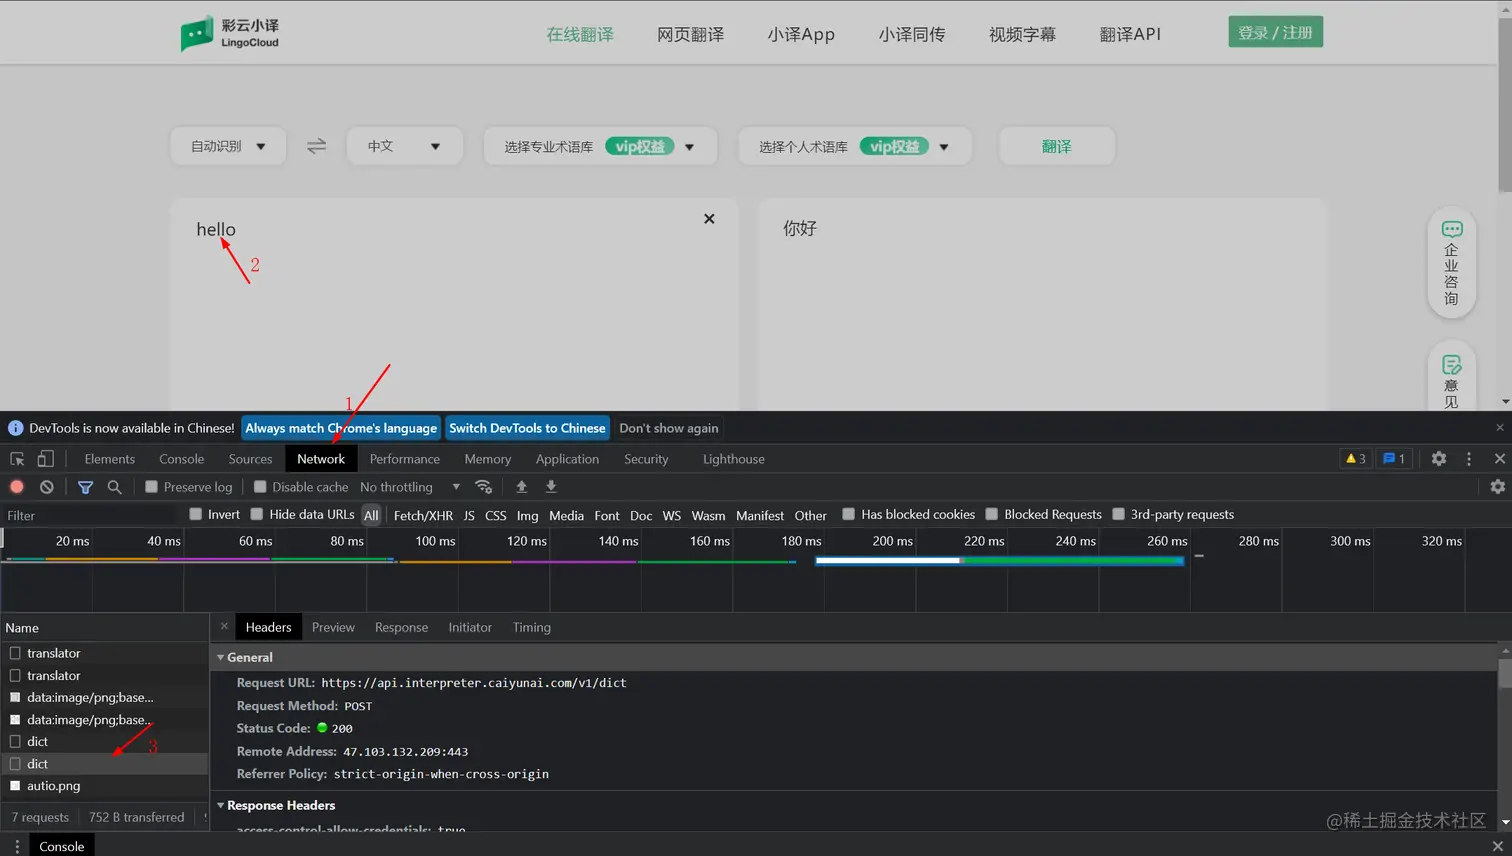Export HAR file download arrow icon
Image resolution: width=1512 pixels, height=856 pixels.
[x=551, y=487]
